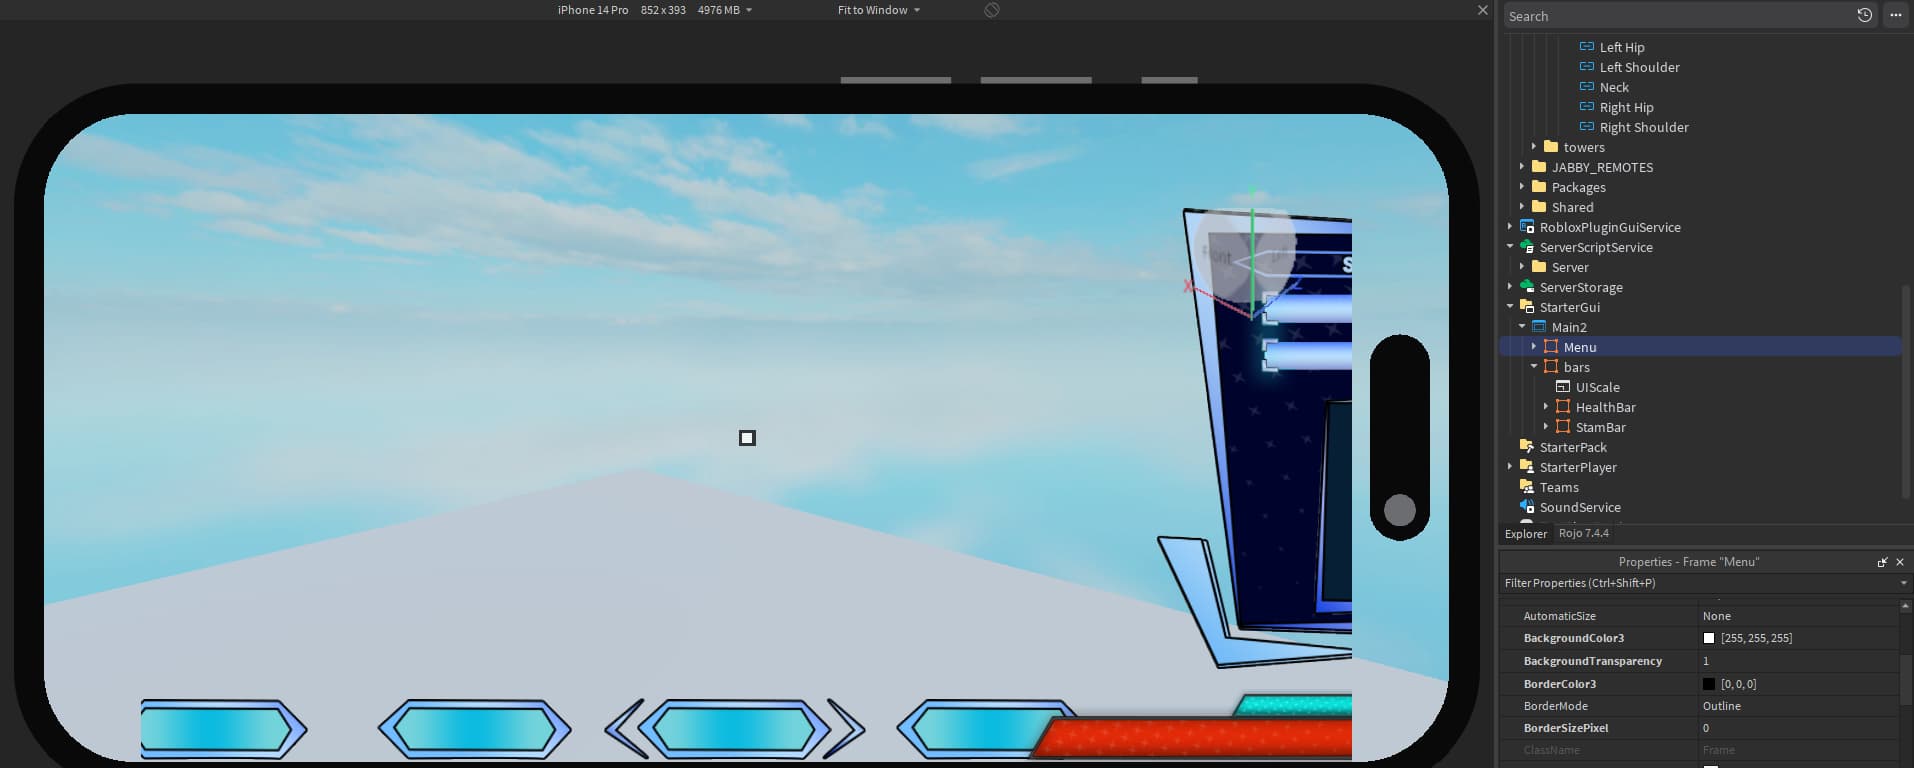This screenshot has width=1914, height=768.
Task: Click the SoundService icon
Action: [x=1527, y=507]
